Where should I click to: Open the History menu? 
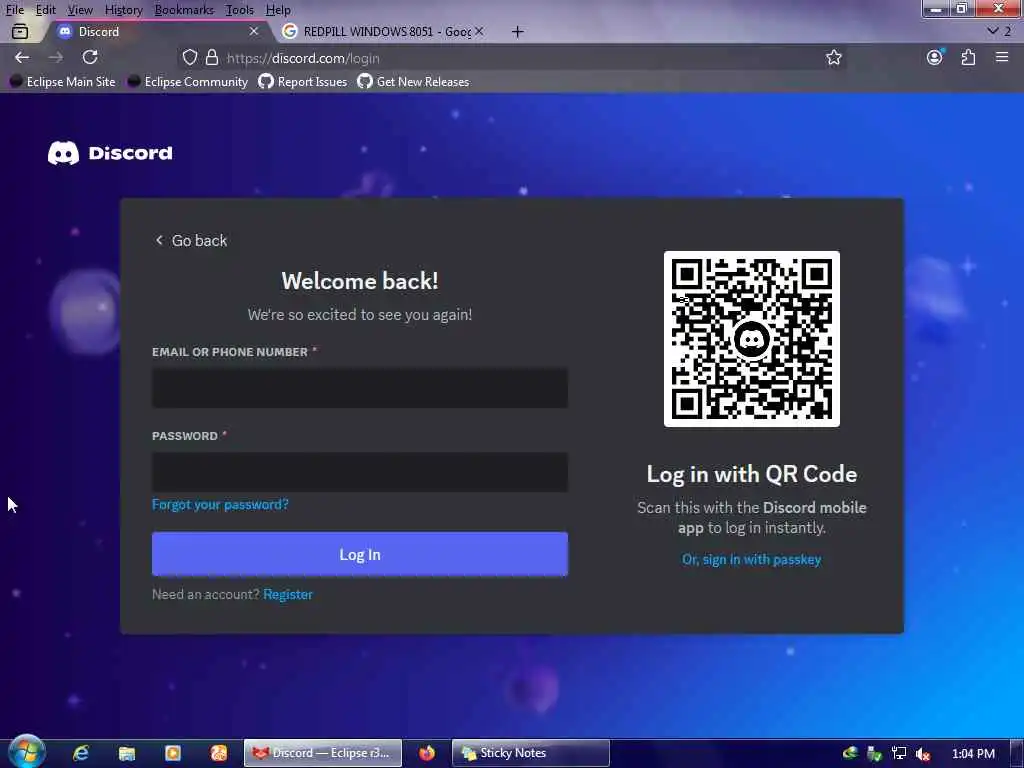pos(123,10)
